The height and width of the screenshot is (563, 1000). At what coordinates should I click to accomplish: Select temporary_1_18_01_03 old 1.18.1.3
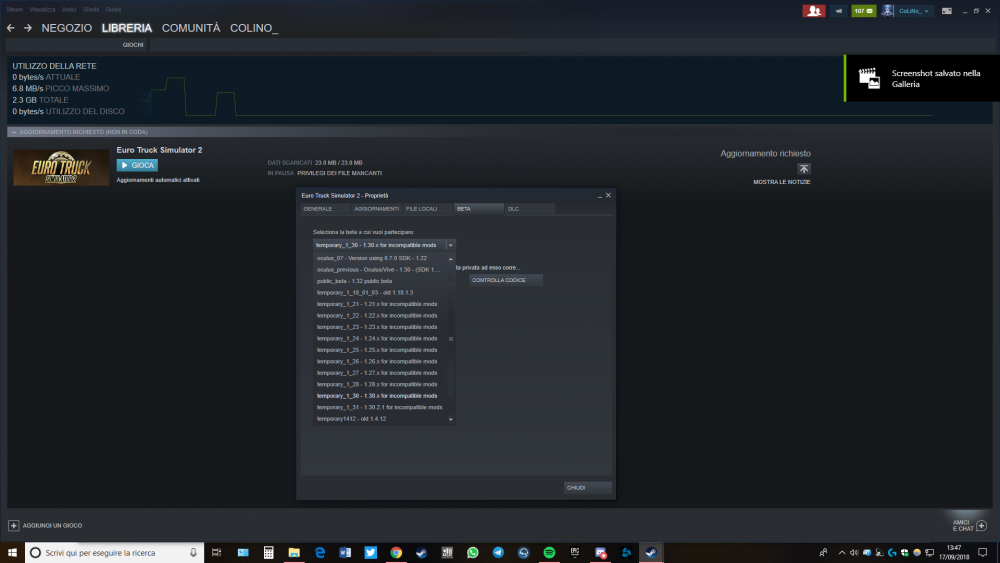[380, 293]
